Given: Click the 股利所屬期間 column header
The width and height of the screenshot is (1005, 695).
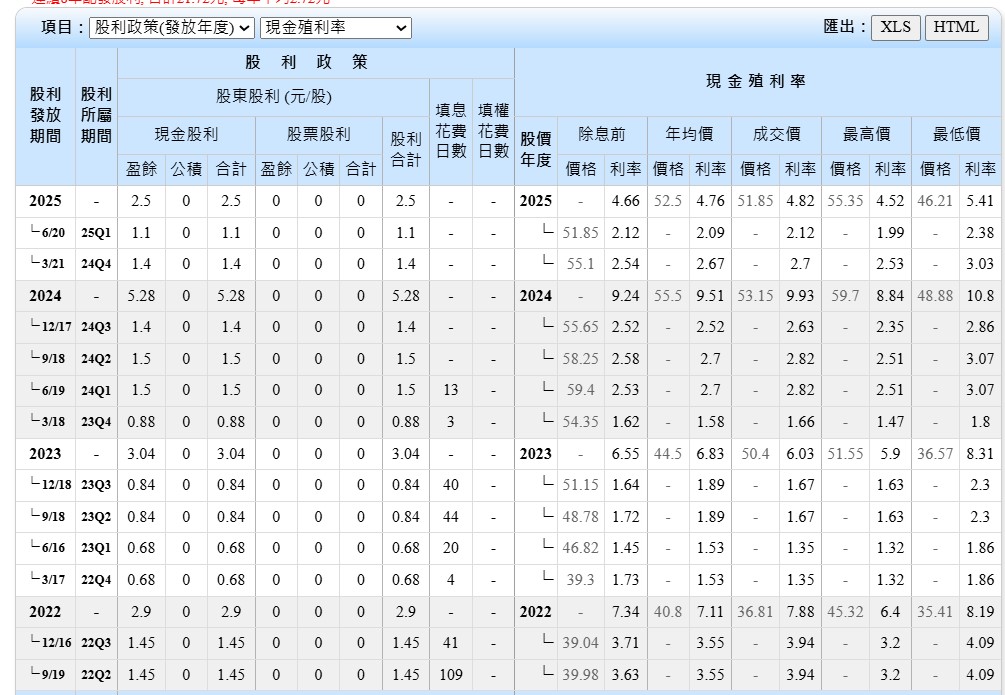Looking at the screenshot, I should point(96,115).
